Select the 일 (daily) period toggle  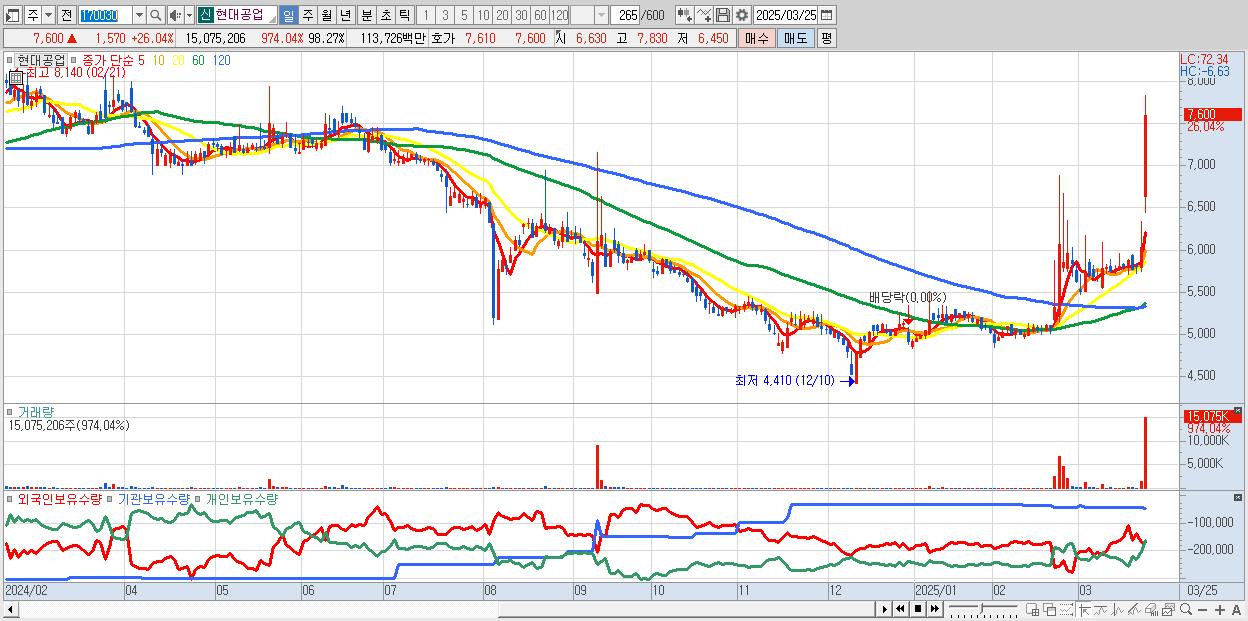click(x=288, y=15)
